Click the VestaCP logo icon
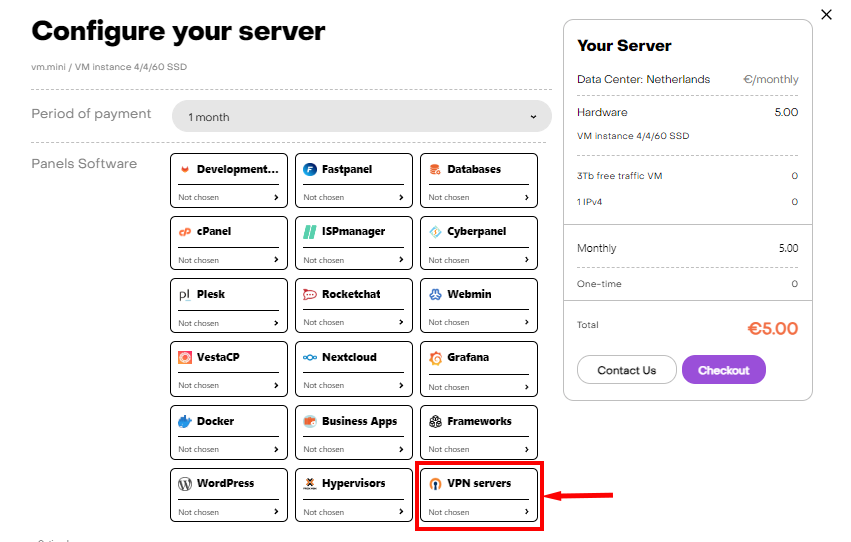This screenshot has width=851, height=542. click(185, 358)
